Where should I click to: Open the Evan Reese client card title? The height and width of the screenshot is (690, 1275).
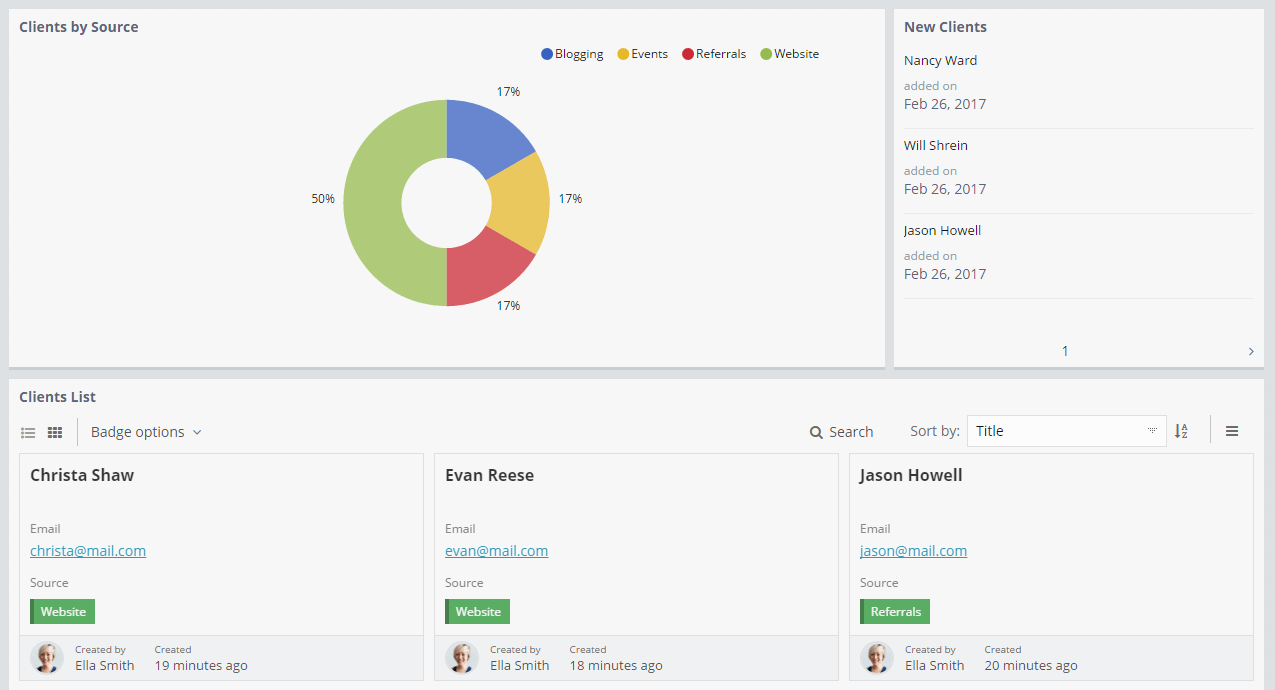(489, 475)
